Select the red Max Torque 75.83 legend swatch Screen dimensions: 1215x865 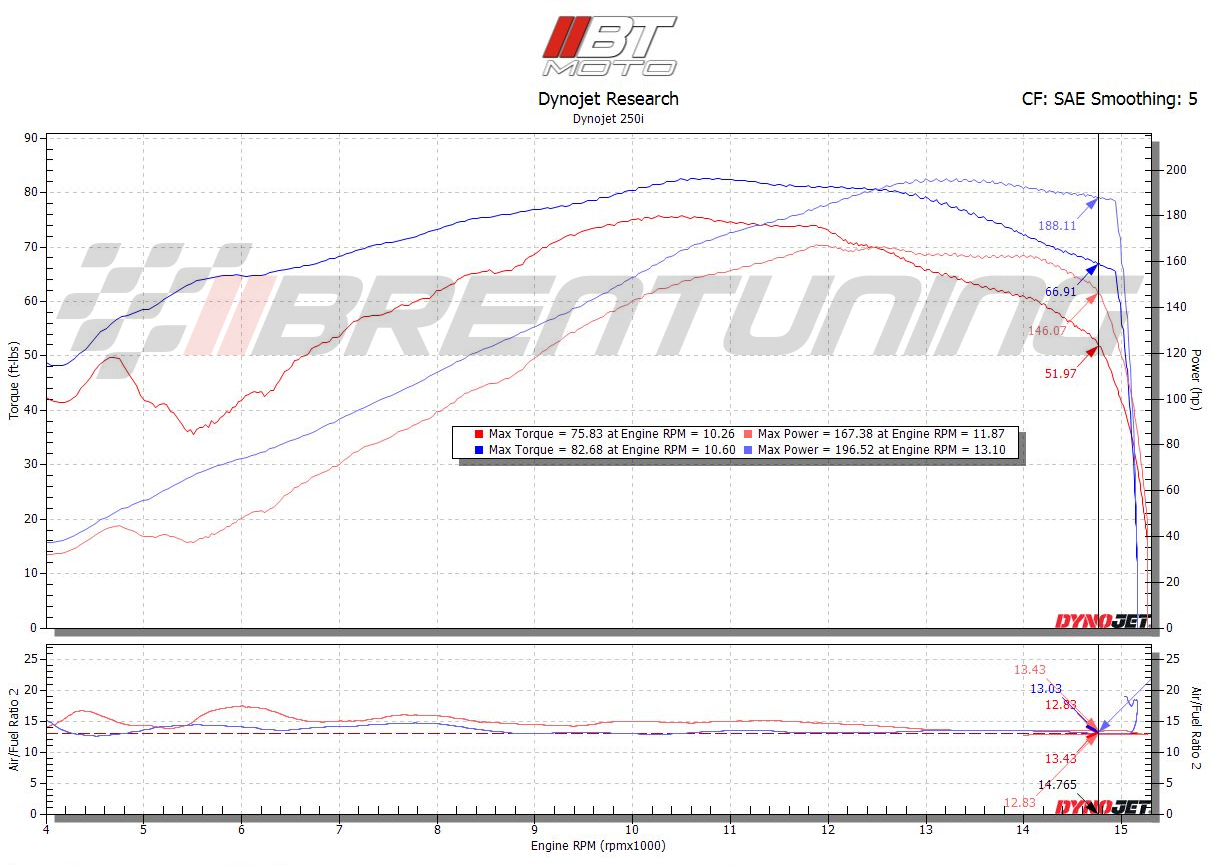(x=479, y=435)
